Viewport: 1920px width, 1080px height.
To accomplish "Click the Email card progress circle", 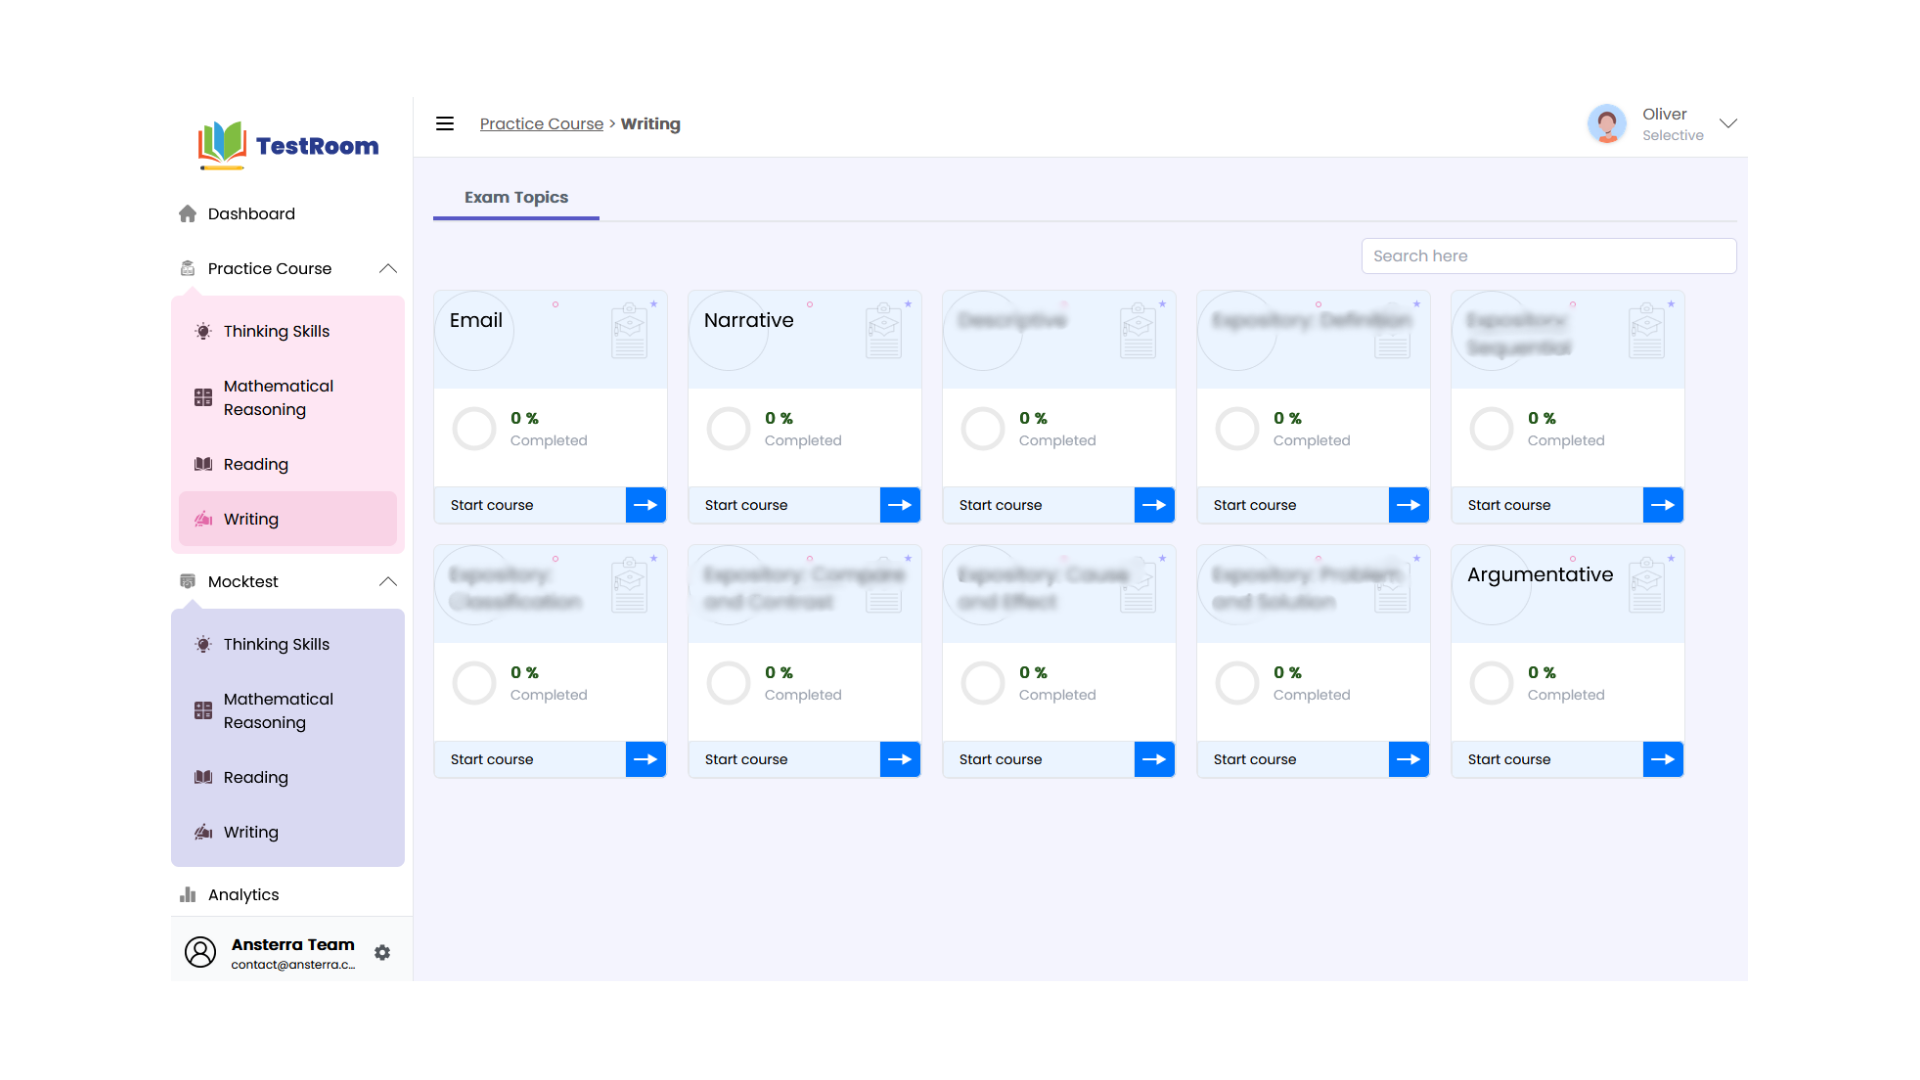I will (x=474, y=429).
